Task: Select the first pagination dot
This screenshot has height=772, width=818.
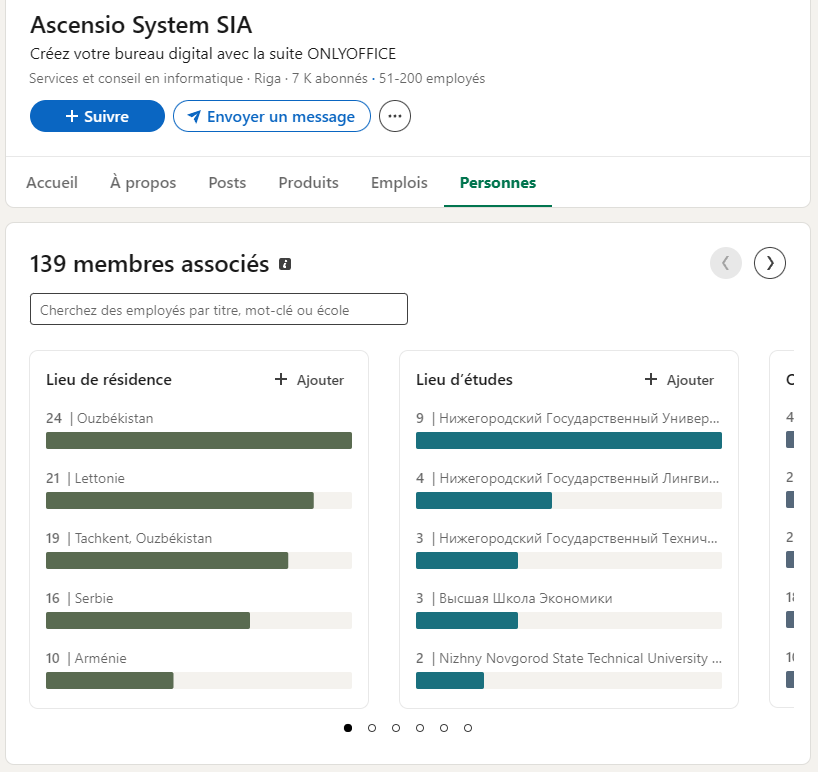Action: coord(348,728)
